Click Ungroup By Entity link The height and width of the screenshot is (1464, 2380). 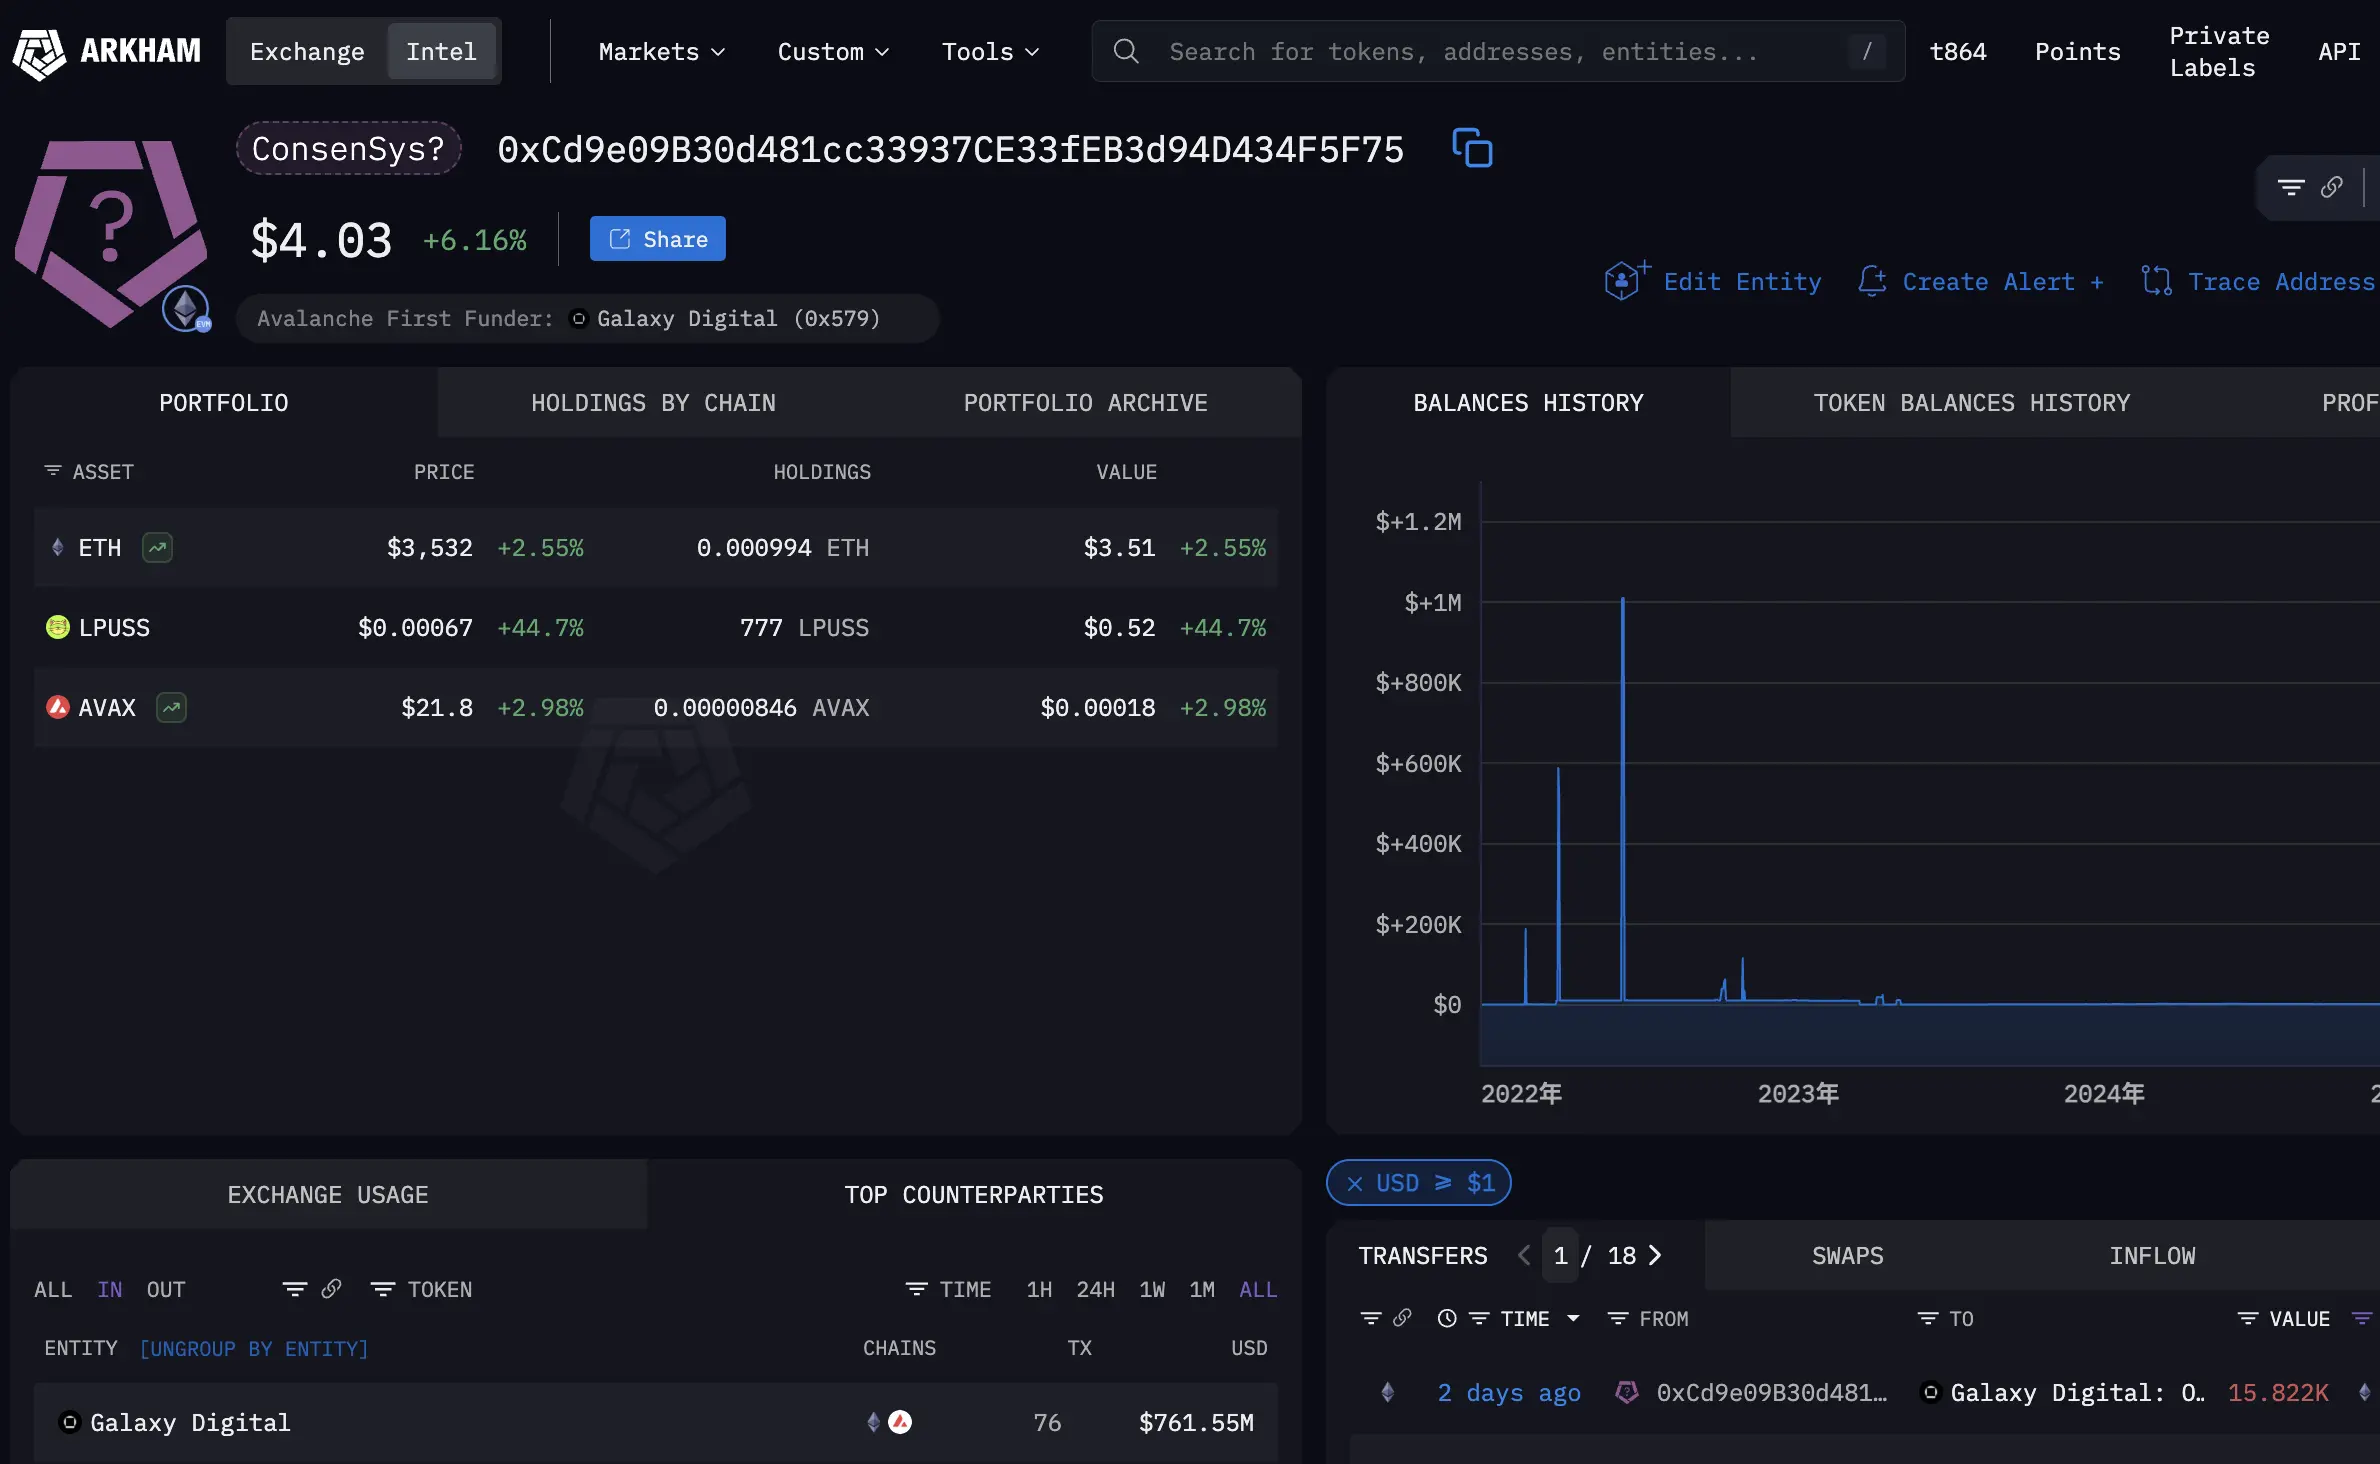[254, 1348]
